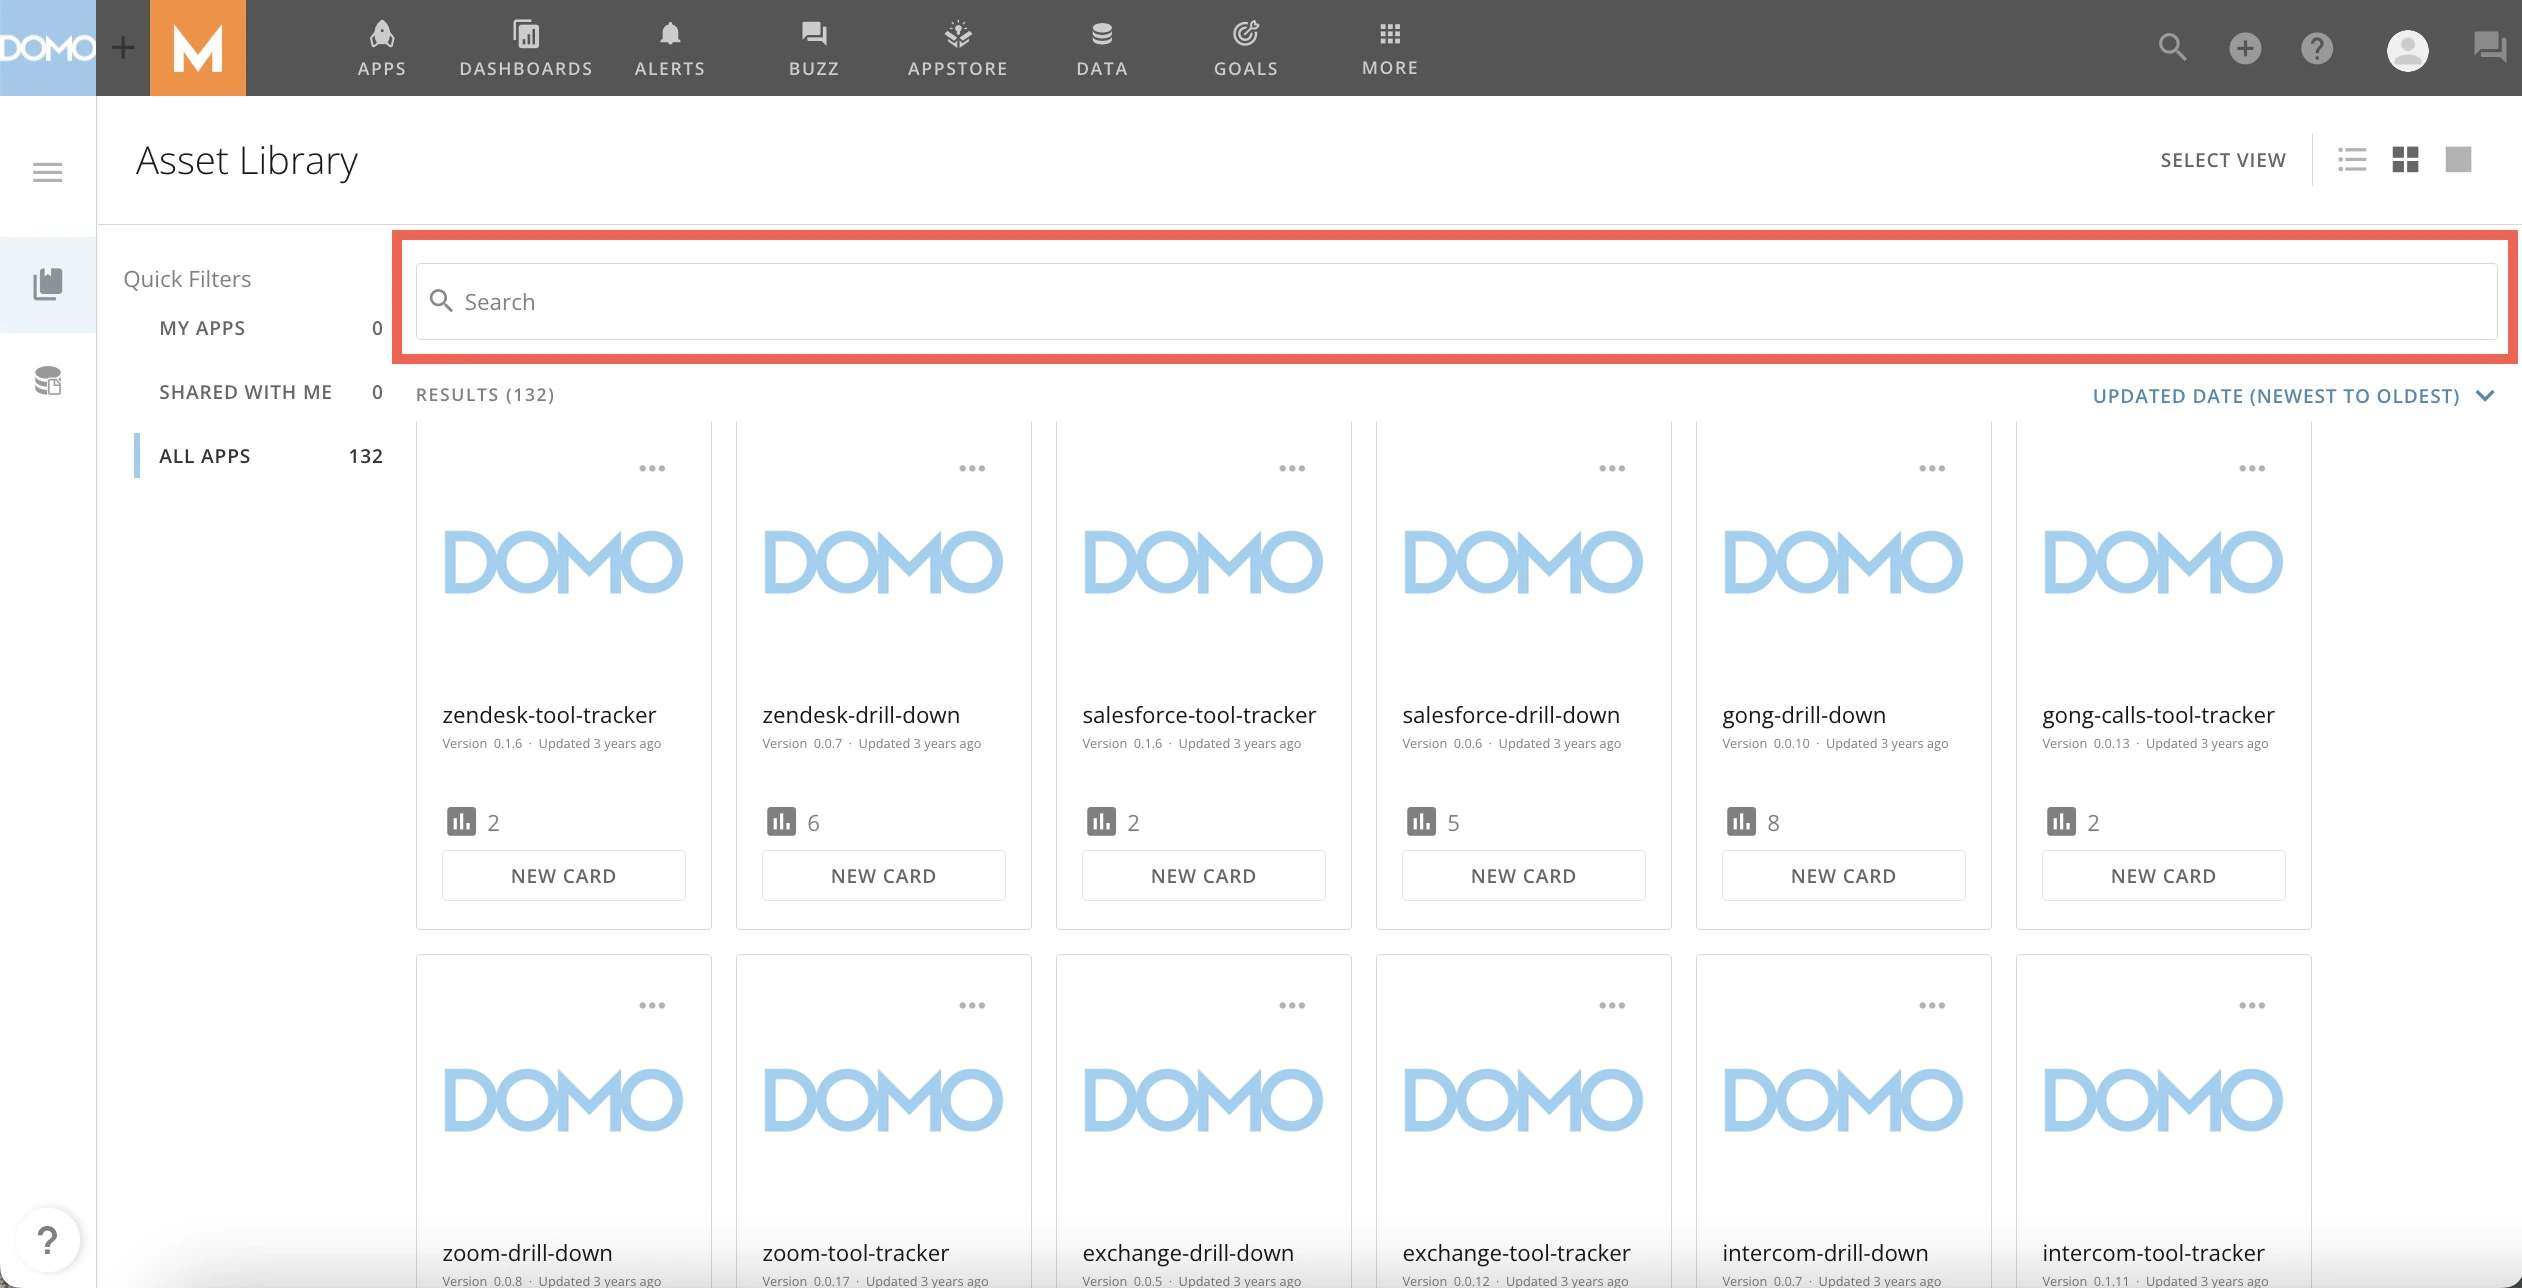Go to the Appstore

tap(958, 48)
